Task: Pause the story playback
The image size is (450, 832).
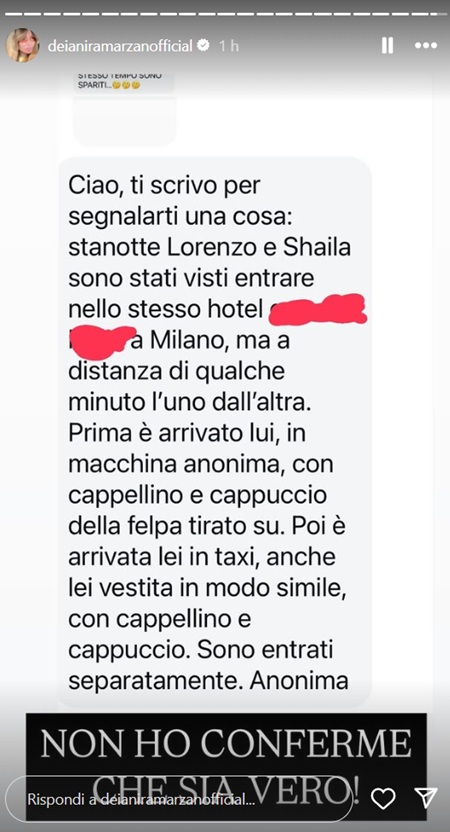Action: pyautogui.click(x=387, y=46)
